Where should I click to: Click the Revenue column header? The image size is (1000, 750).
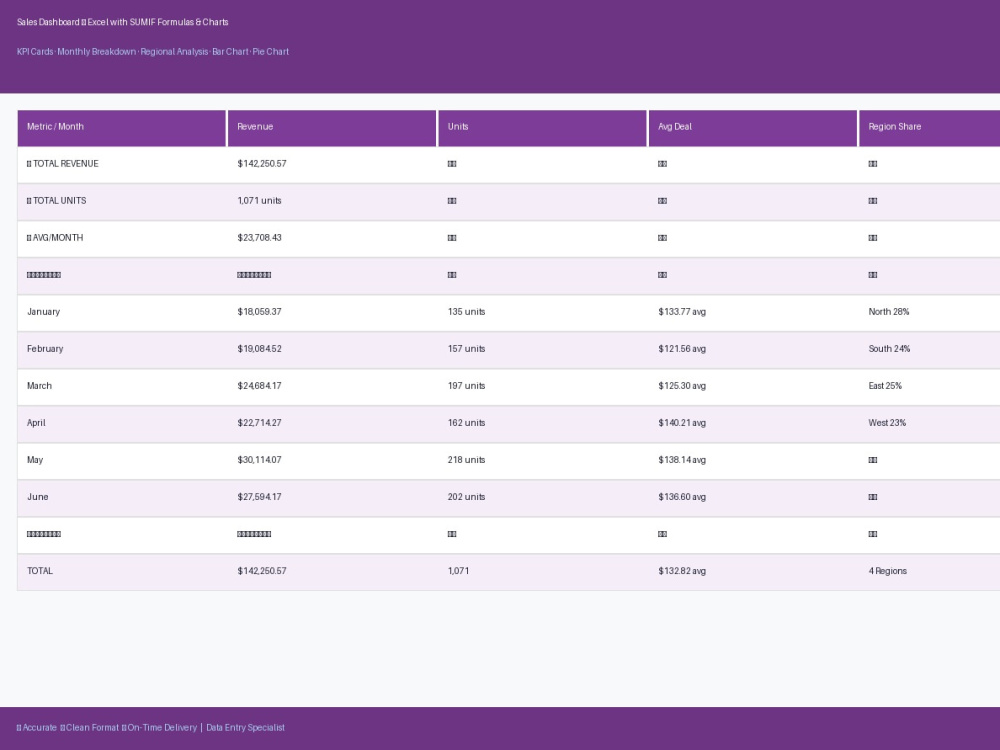coord(332,128)
